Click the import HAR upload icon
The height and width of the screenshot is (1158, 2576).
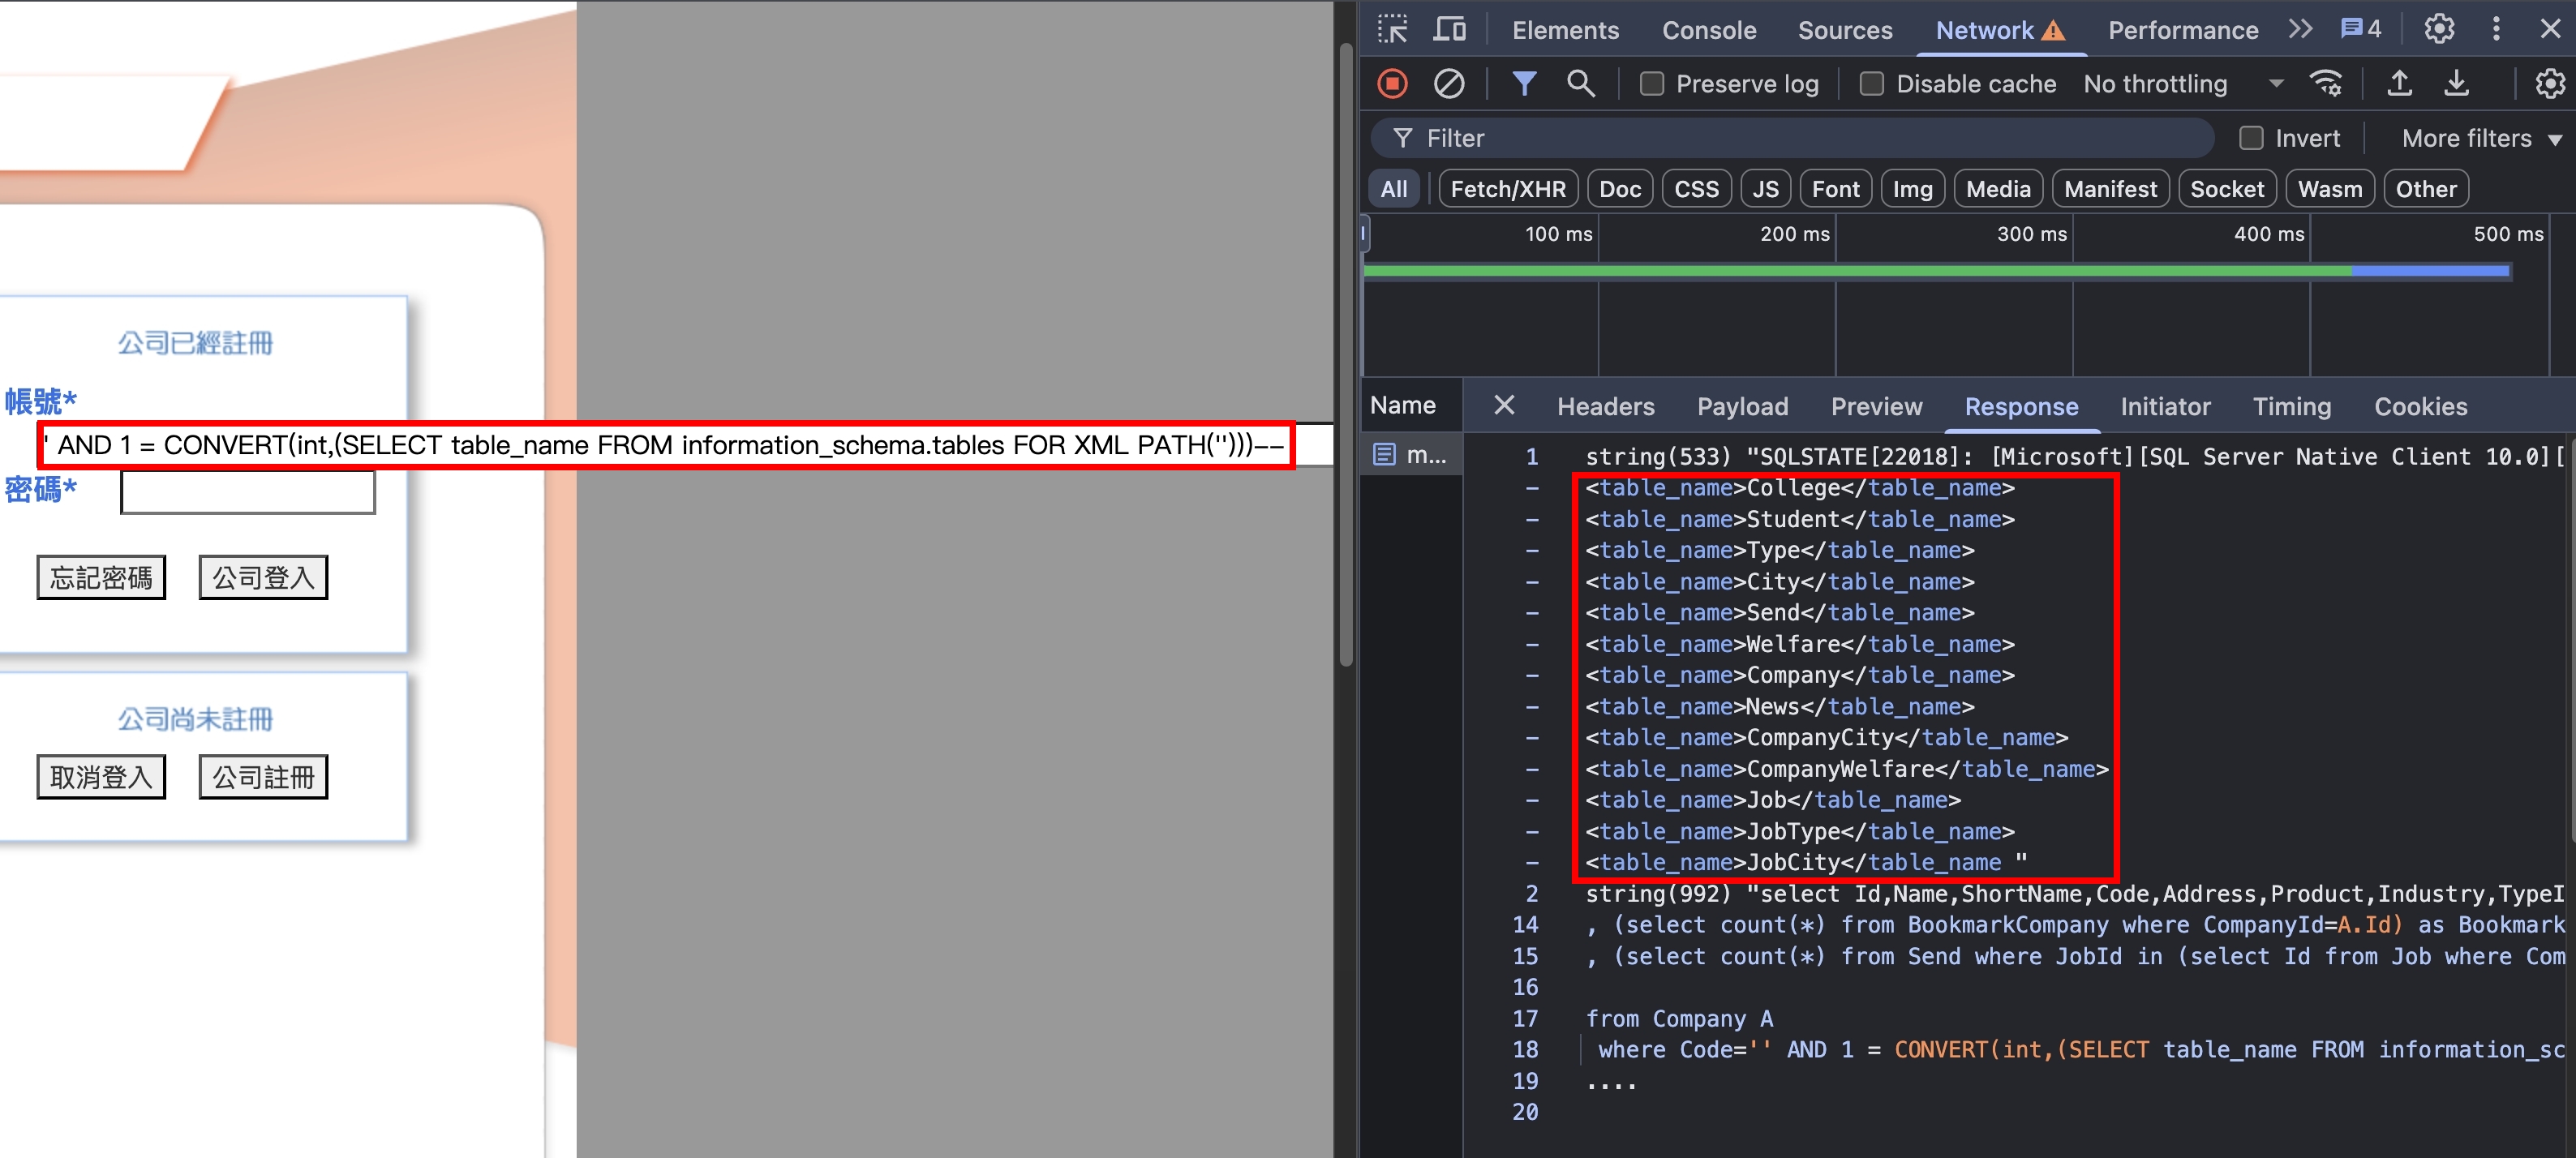(2399, 84)
